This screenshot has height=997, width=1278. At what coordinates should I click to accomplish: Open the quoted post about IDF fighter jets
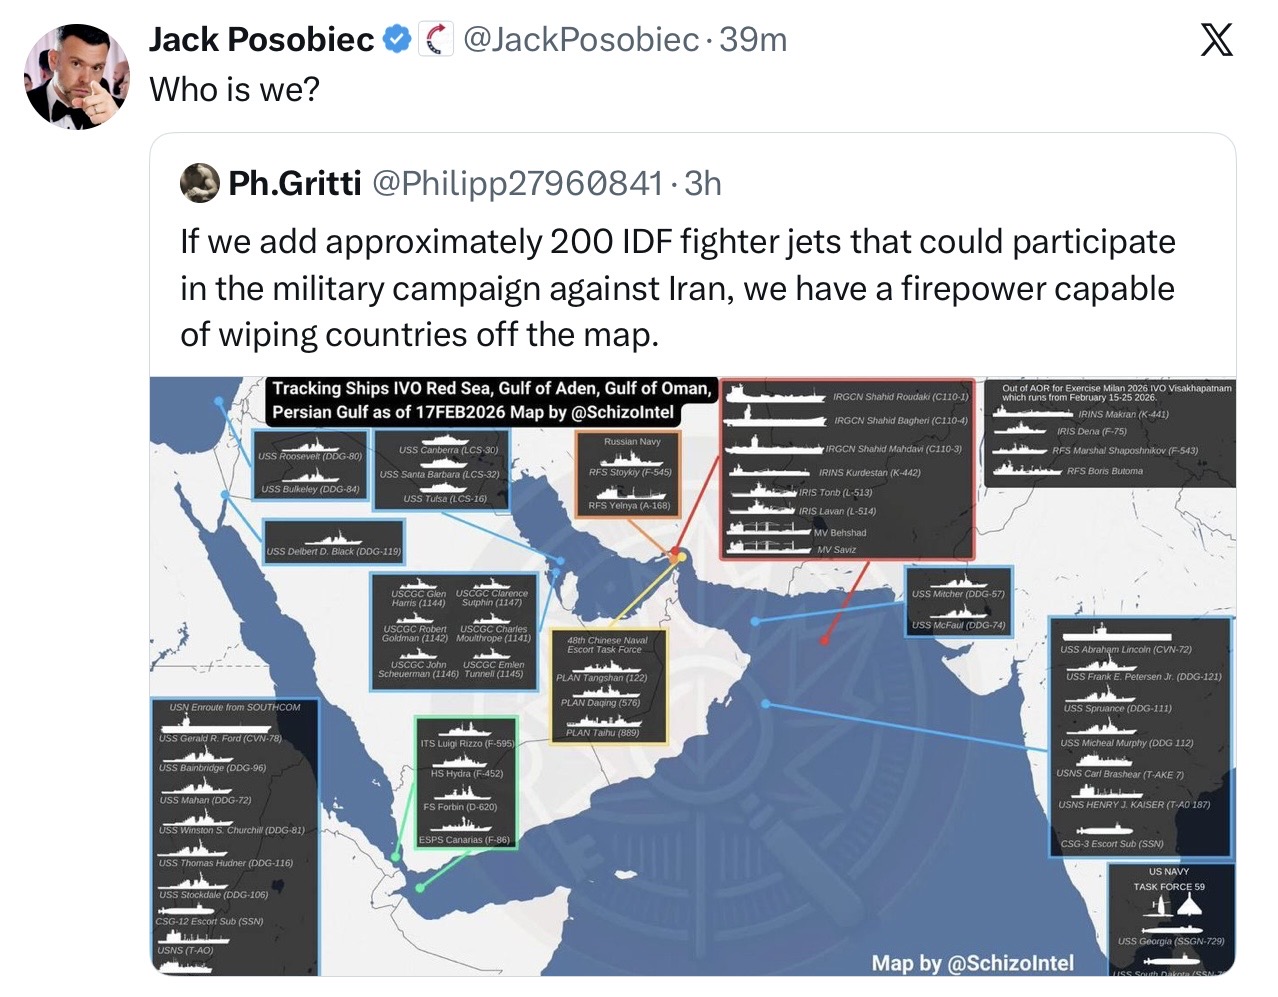coord(677,288)
